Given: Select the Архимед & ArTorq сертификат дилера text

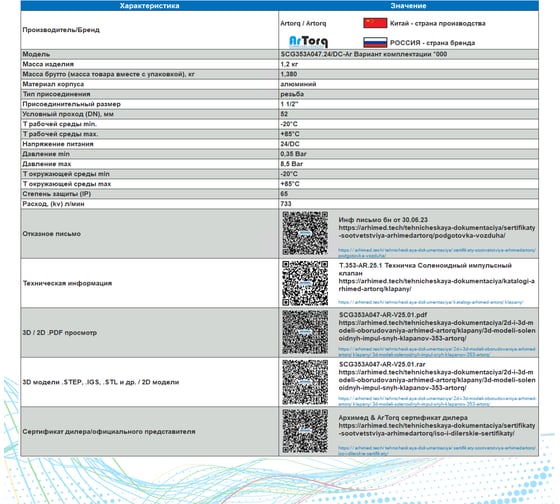Looking at the screenshot, I should click(403, 418).
